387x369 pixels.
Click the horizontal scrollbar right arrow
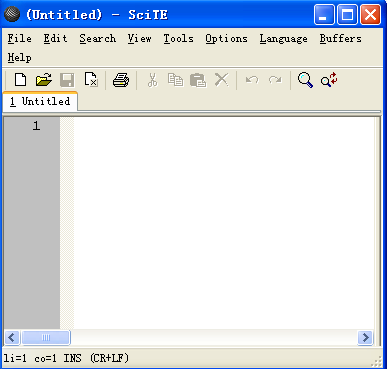[x=365, y=338]
